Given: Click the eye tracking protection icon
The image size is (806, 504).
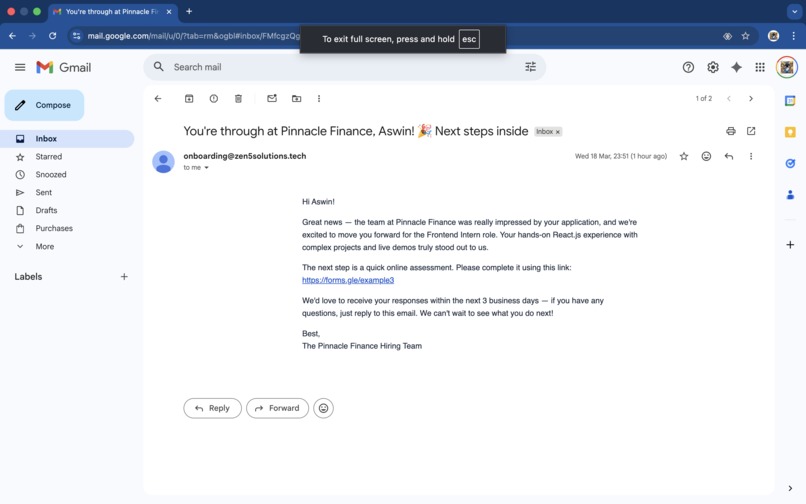Looking at the screenshot, I should click(x=727, y=35).
